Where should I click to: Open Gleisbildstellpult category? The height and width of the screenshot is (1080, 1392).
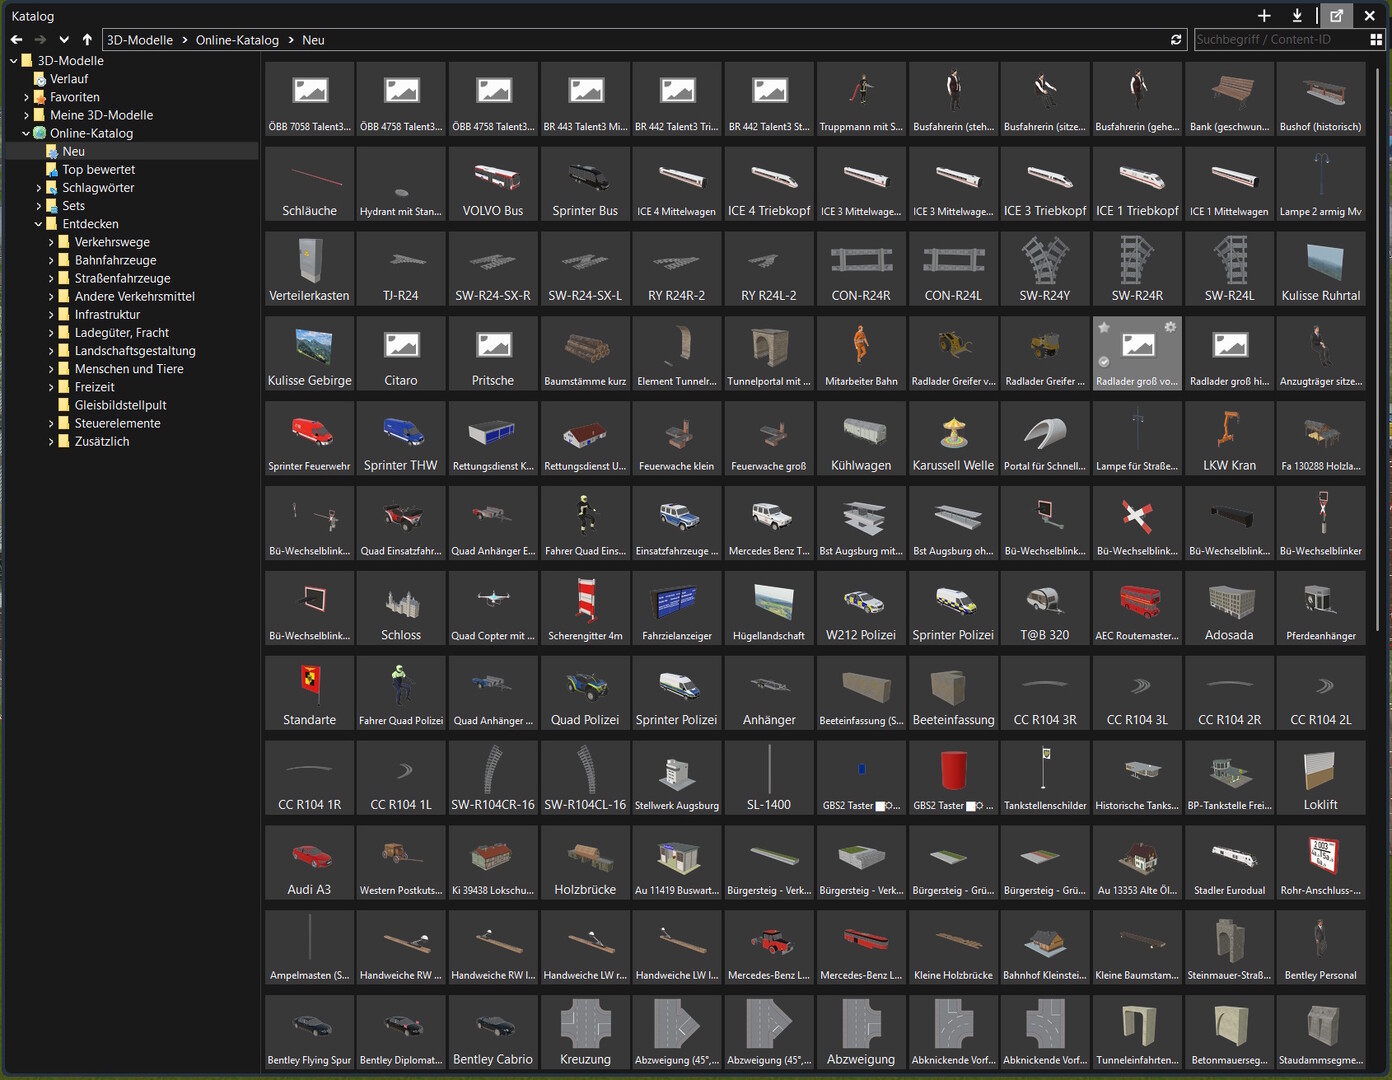coord(120,405)
